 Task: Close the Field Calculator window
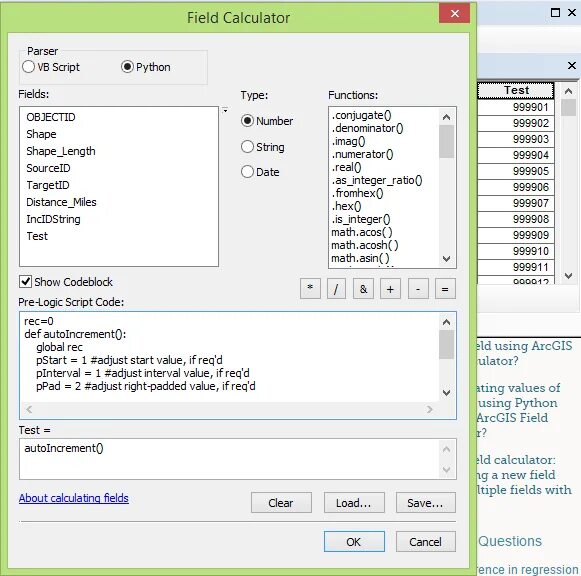tap(455, 14)
